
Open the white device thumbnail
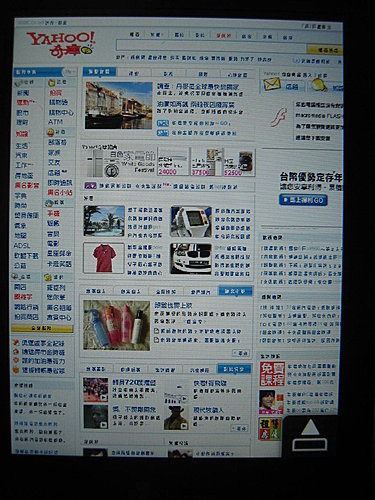pyautogui.click(x=191, y=222)
